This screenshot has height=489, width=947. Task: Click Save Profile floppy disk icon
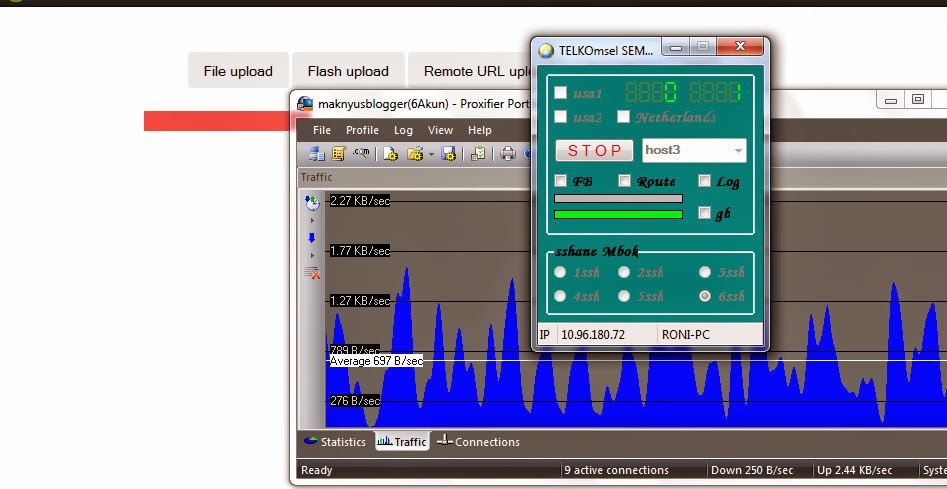449,154
